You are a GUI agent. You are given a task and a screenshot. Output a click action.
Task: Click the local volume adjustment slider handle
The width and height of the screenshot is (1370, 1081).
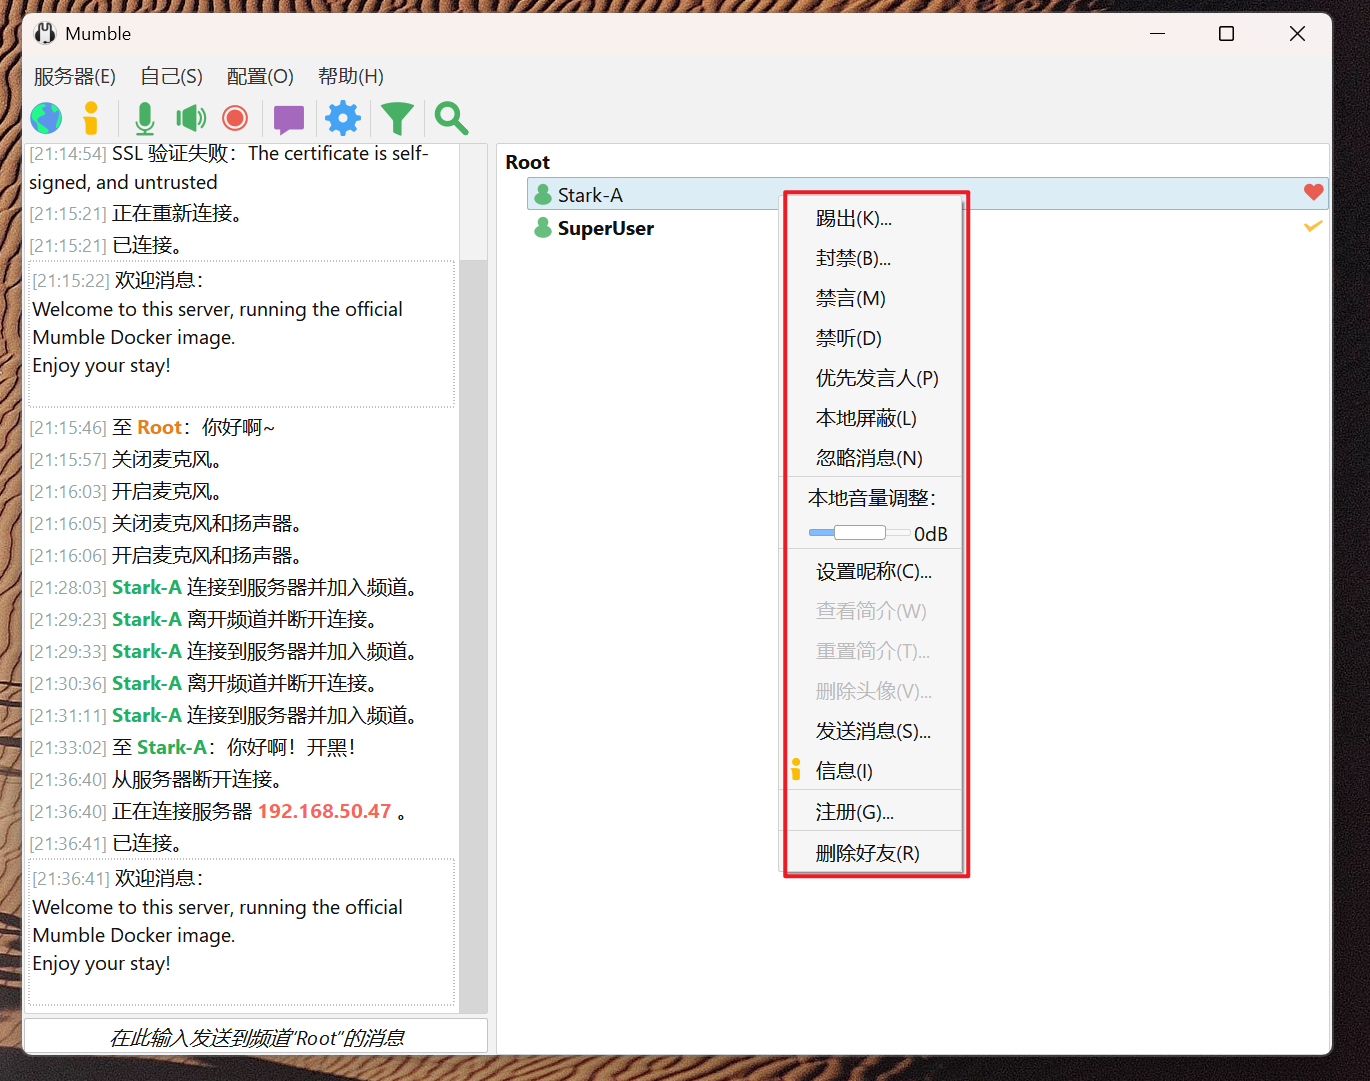pos(860,532)
